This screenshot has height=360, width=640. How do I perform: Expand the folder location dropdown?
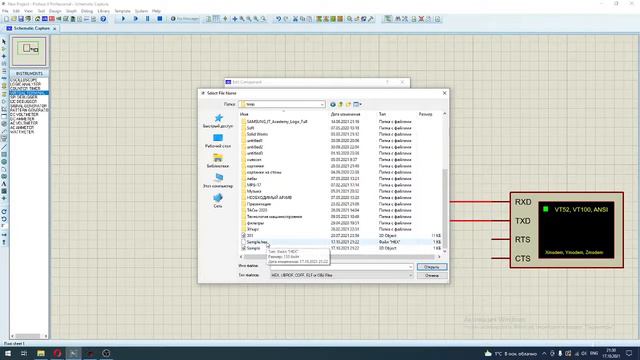click(322, 104)
